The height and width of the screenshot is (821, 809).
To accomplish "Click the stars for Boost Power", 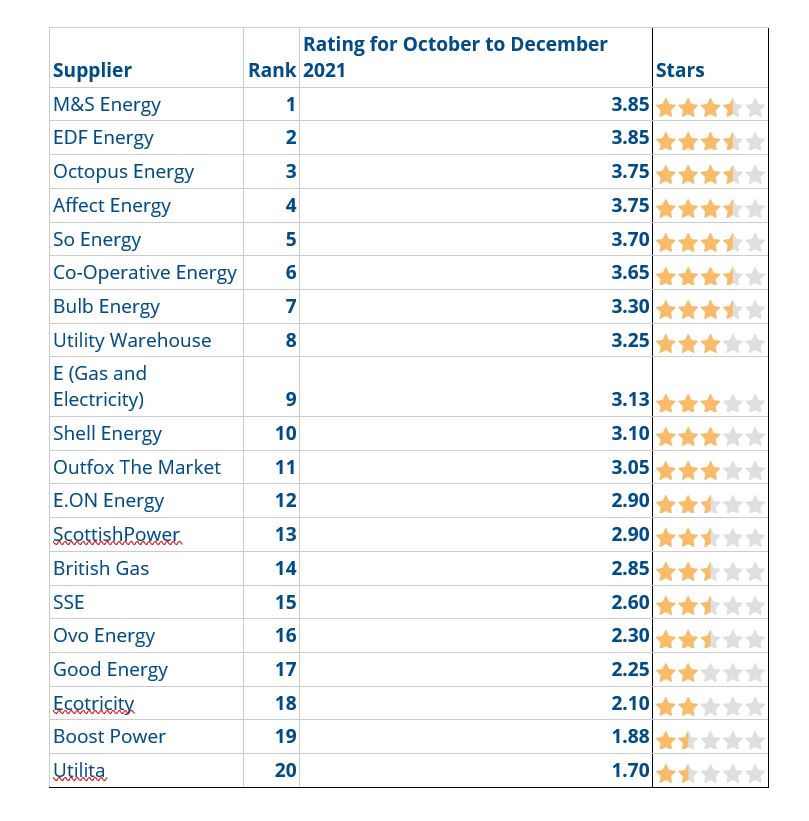I will pos(710,740).
